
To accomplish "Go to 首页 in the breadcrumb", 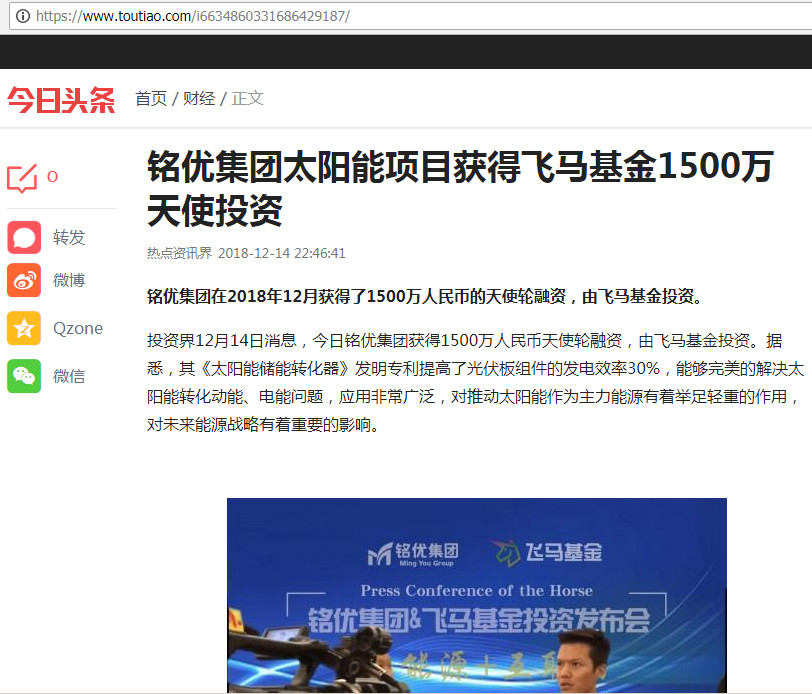I will (x=151, y=98).
